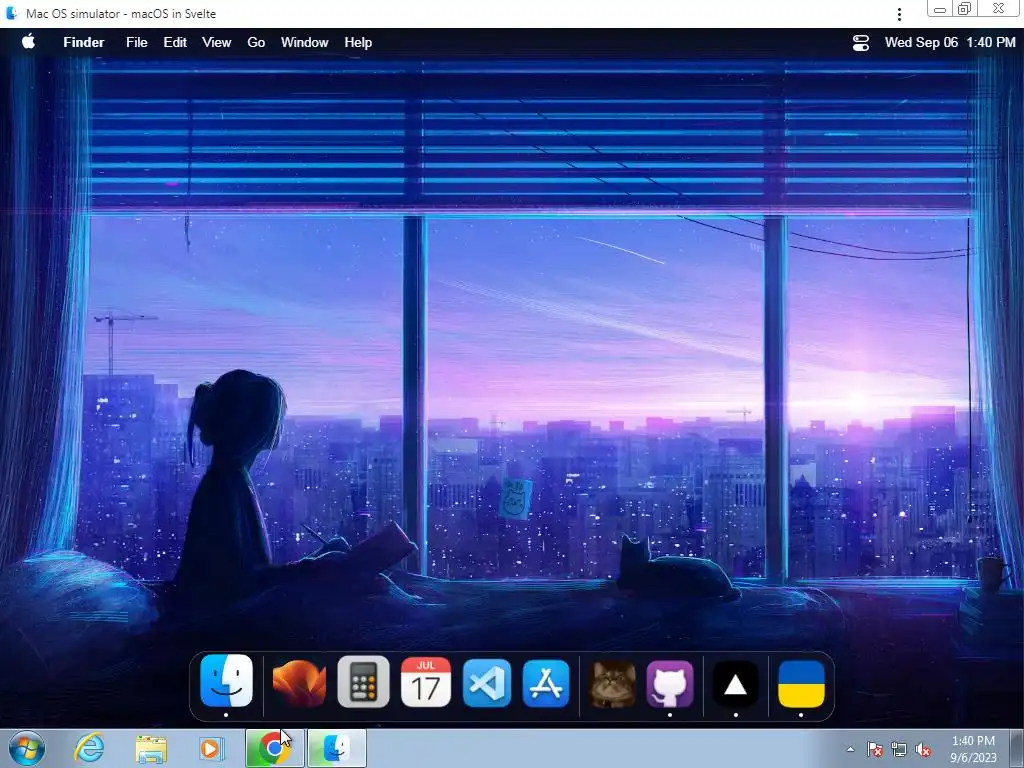Click the Windows Start button
Viewport: 1024px width, 768px height.
click(27, 748)
